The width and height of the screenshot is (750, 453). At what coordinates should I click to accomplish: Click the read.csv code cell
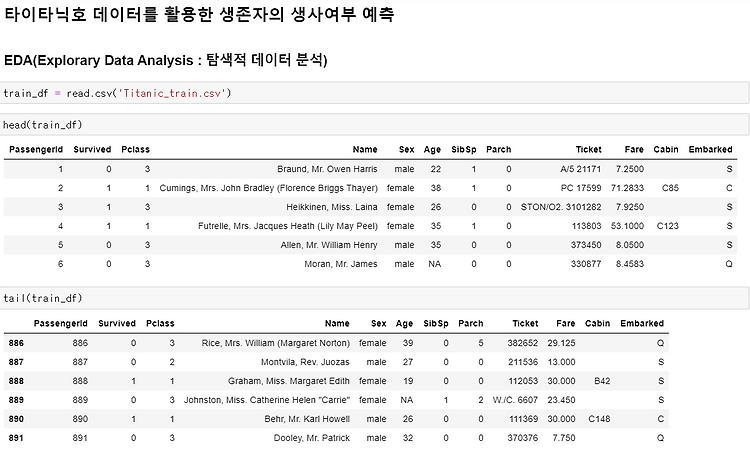[x=375, y=93]
